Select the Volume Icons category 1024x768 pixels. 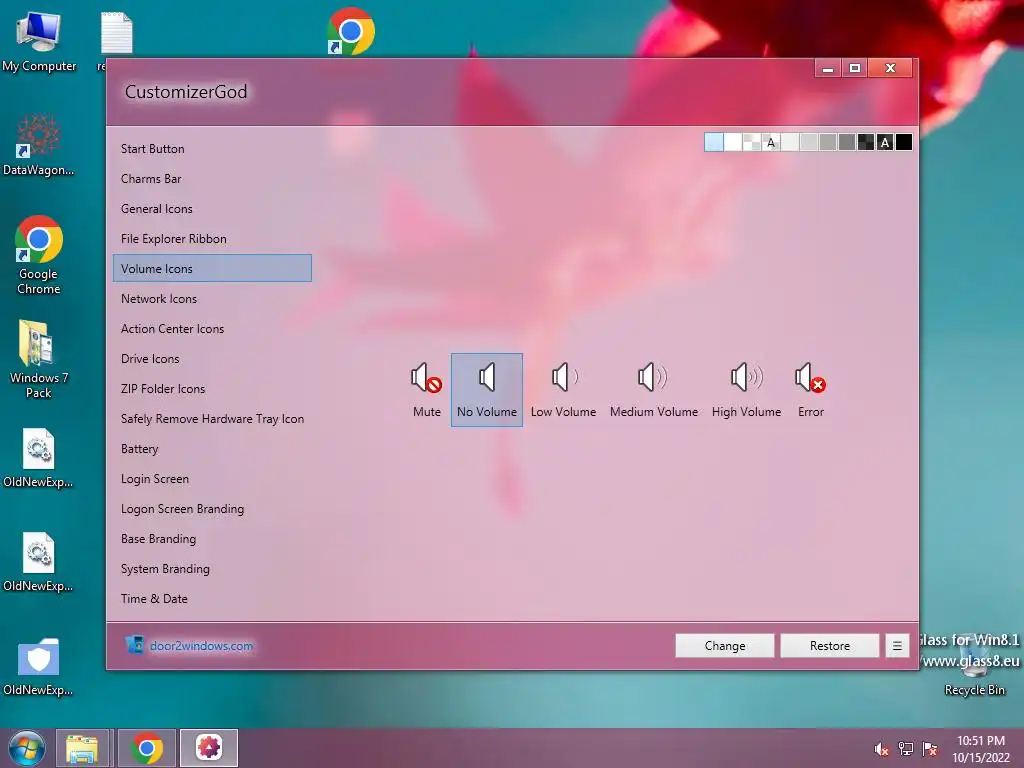[212, 268]
